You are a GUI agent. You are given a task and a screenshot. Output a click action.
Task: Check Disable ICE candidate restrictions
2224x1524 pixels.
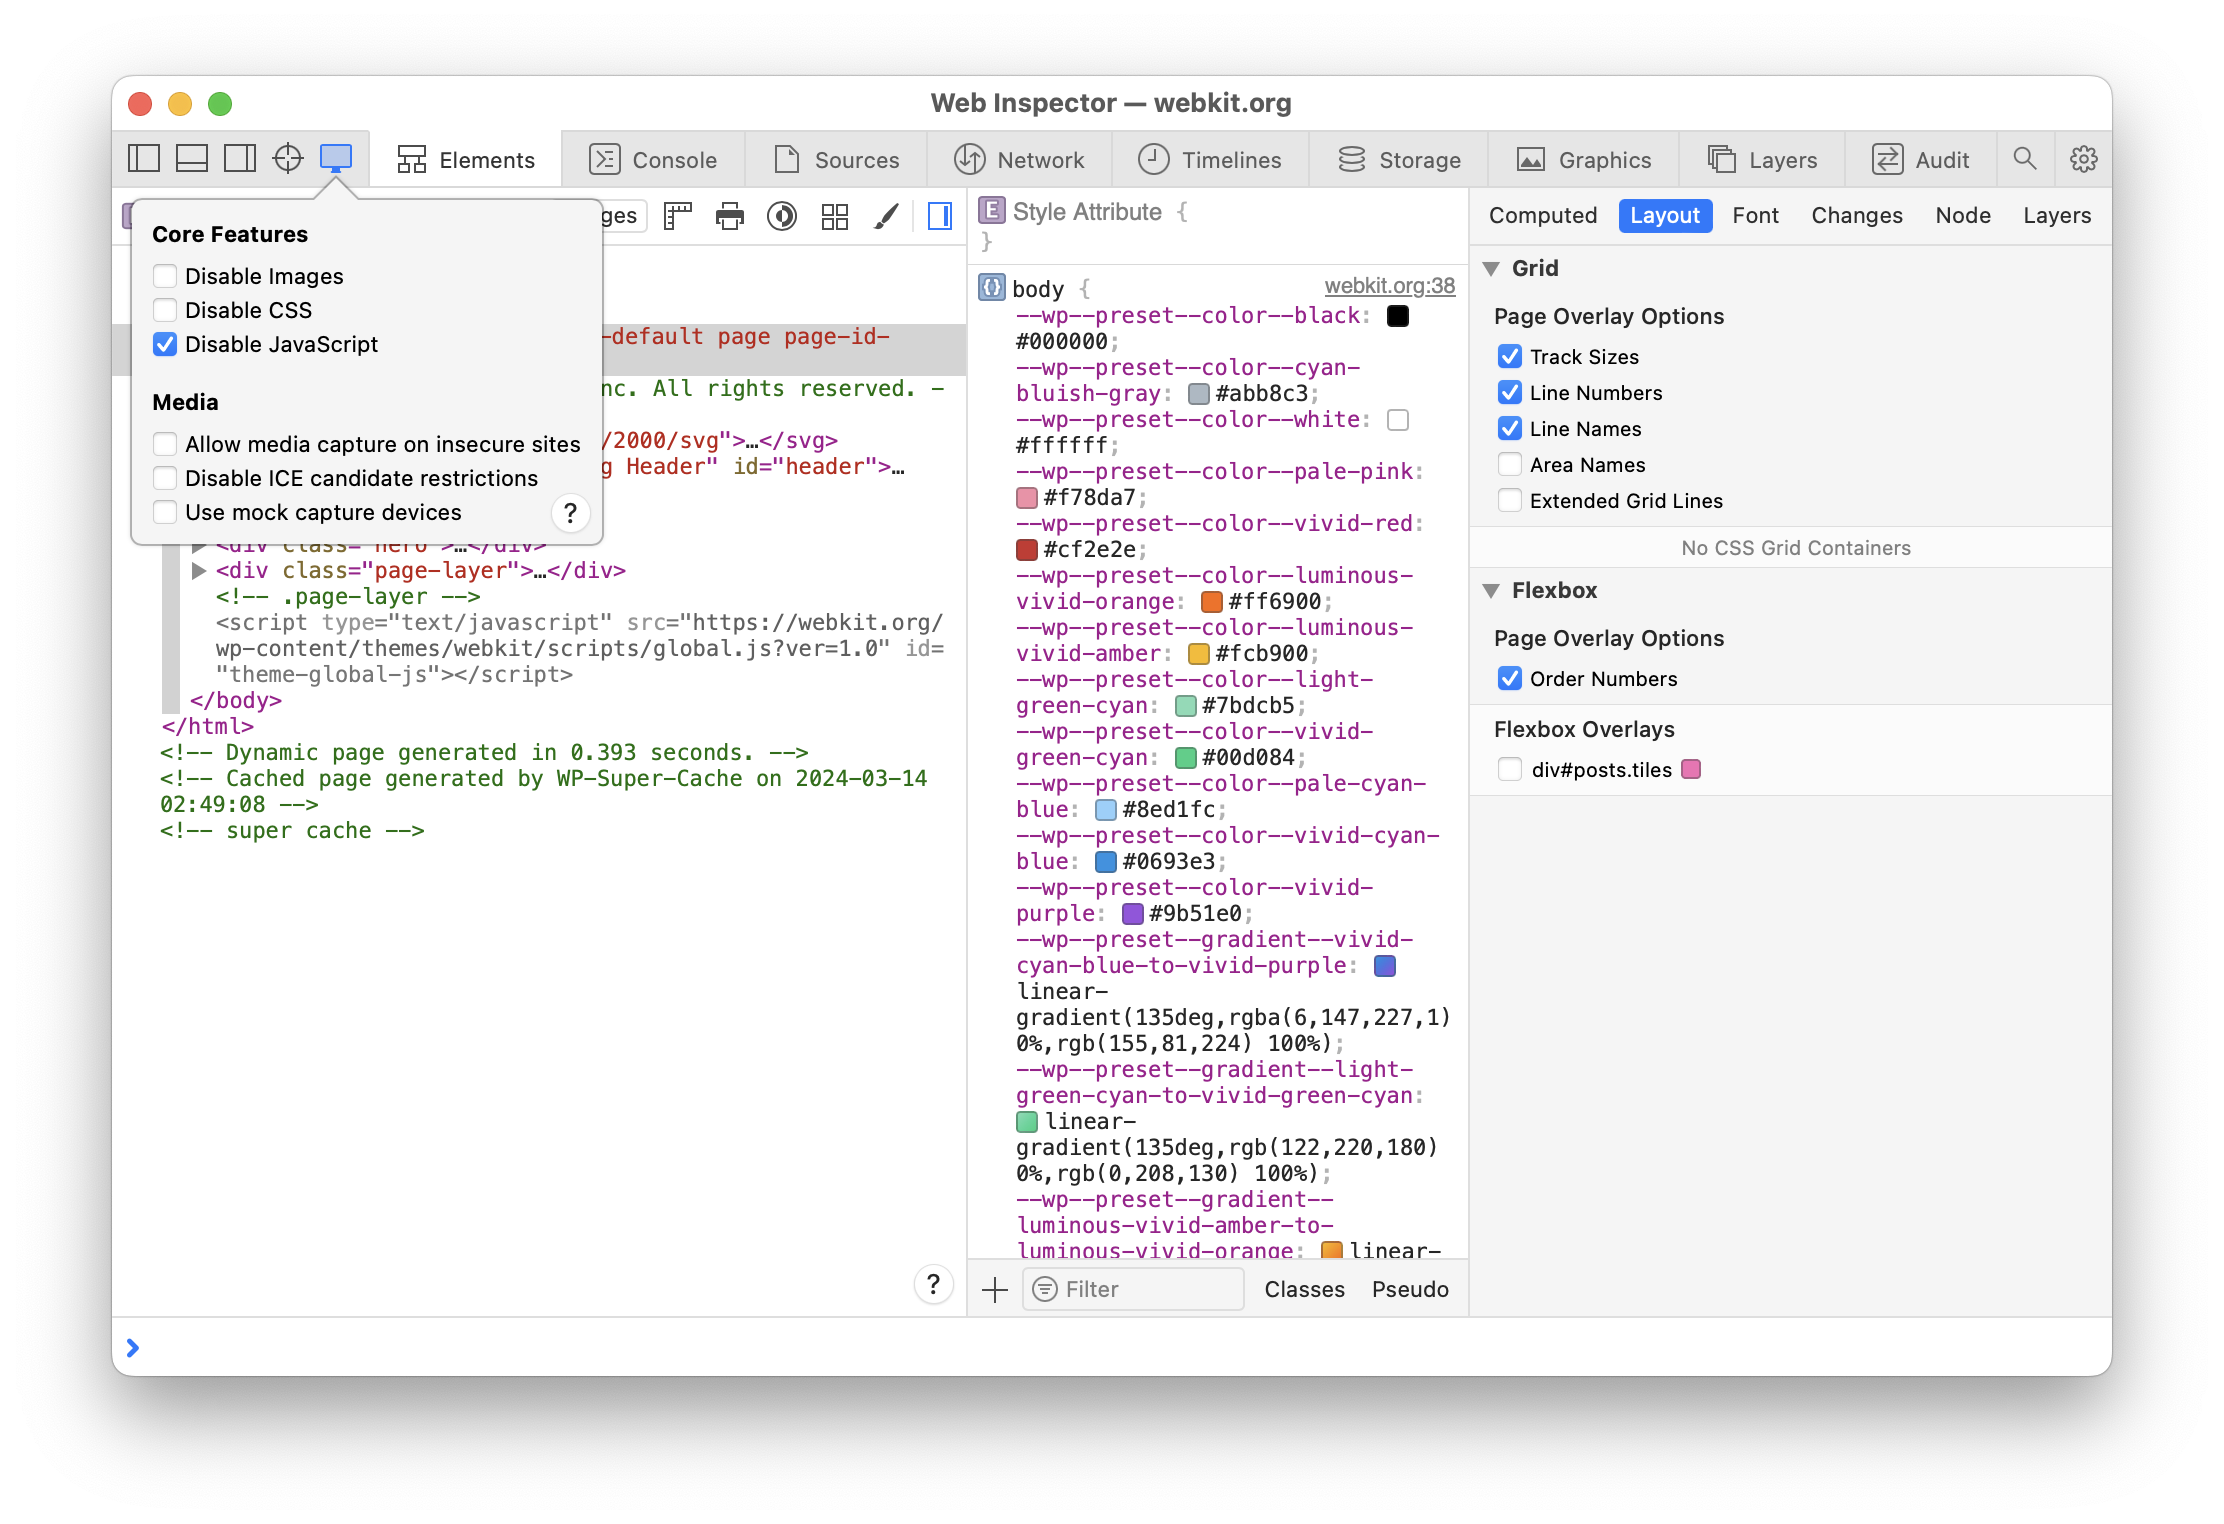pos(165,478)
